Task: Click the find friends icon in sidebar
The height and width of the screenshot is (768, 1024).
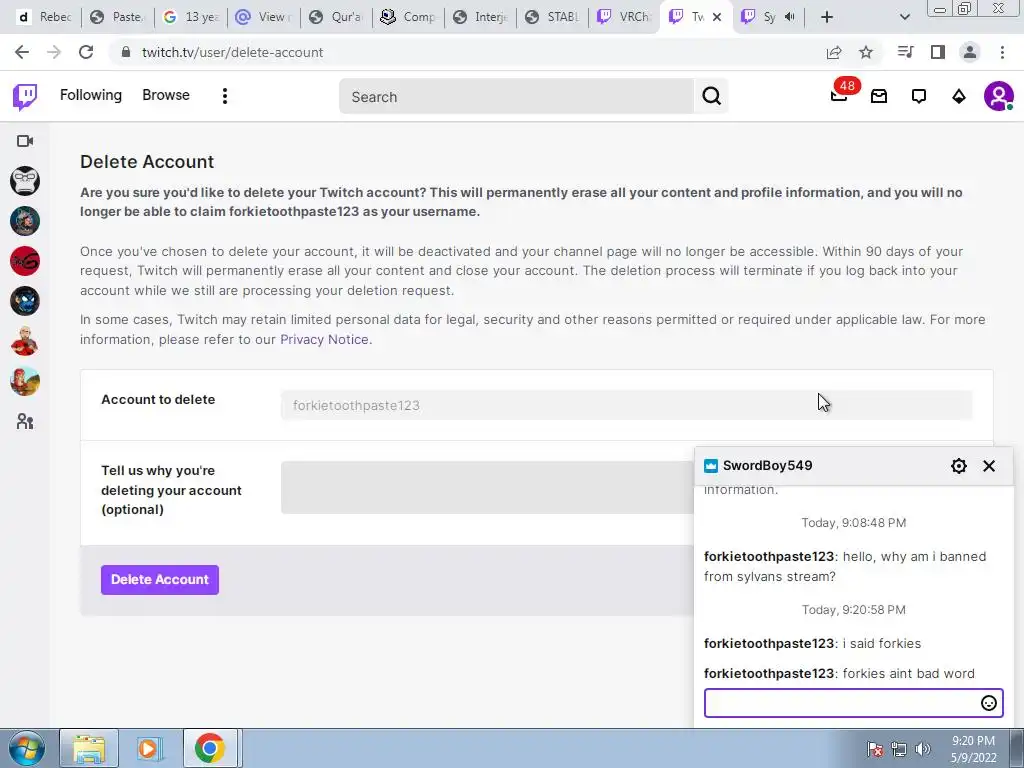Action: coord(25,422)
